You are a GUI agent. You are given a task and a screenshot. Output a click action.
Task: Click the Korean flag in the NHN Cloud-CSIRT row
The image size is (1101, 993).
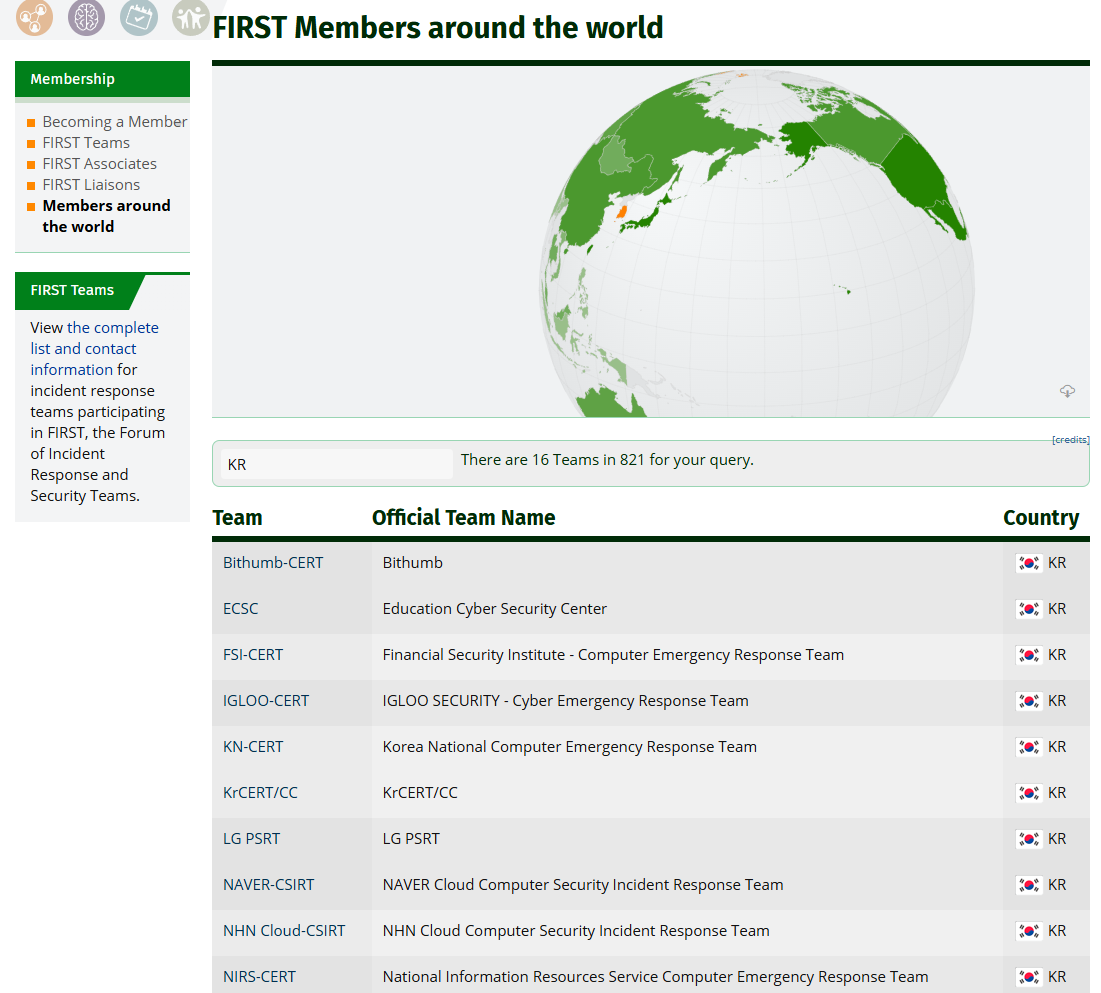point(1029,931)
